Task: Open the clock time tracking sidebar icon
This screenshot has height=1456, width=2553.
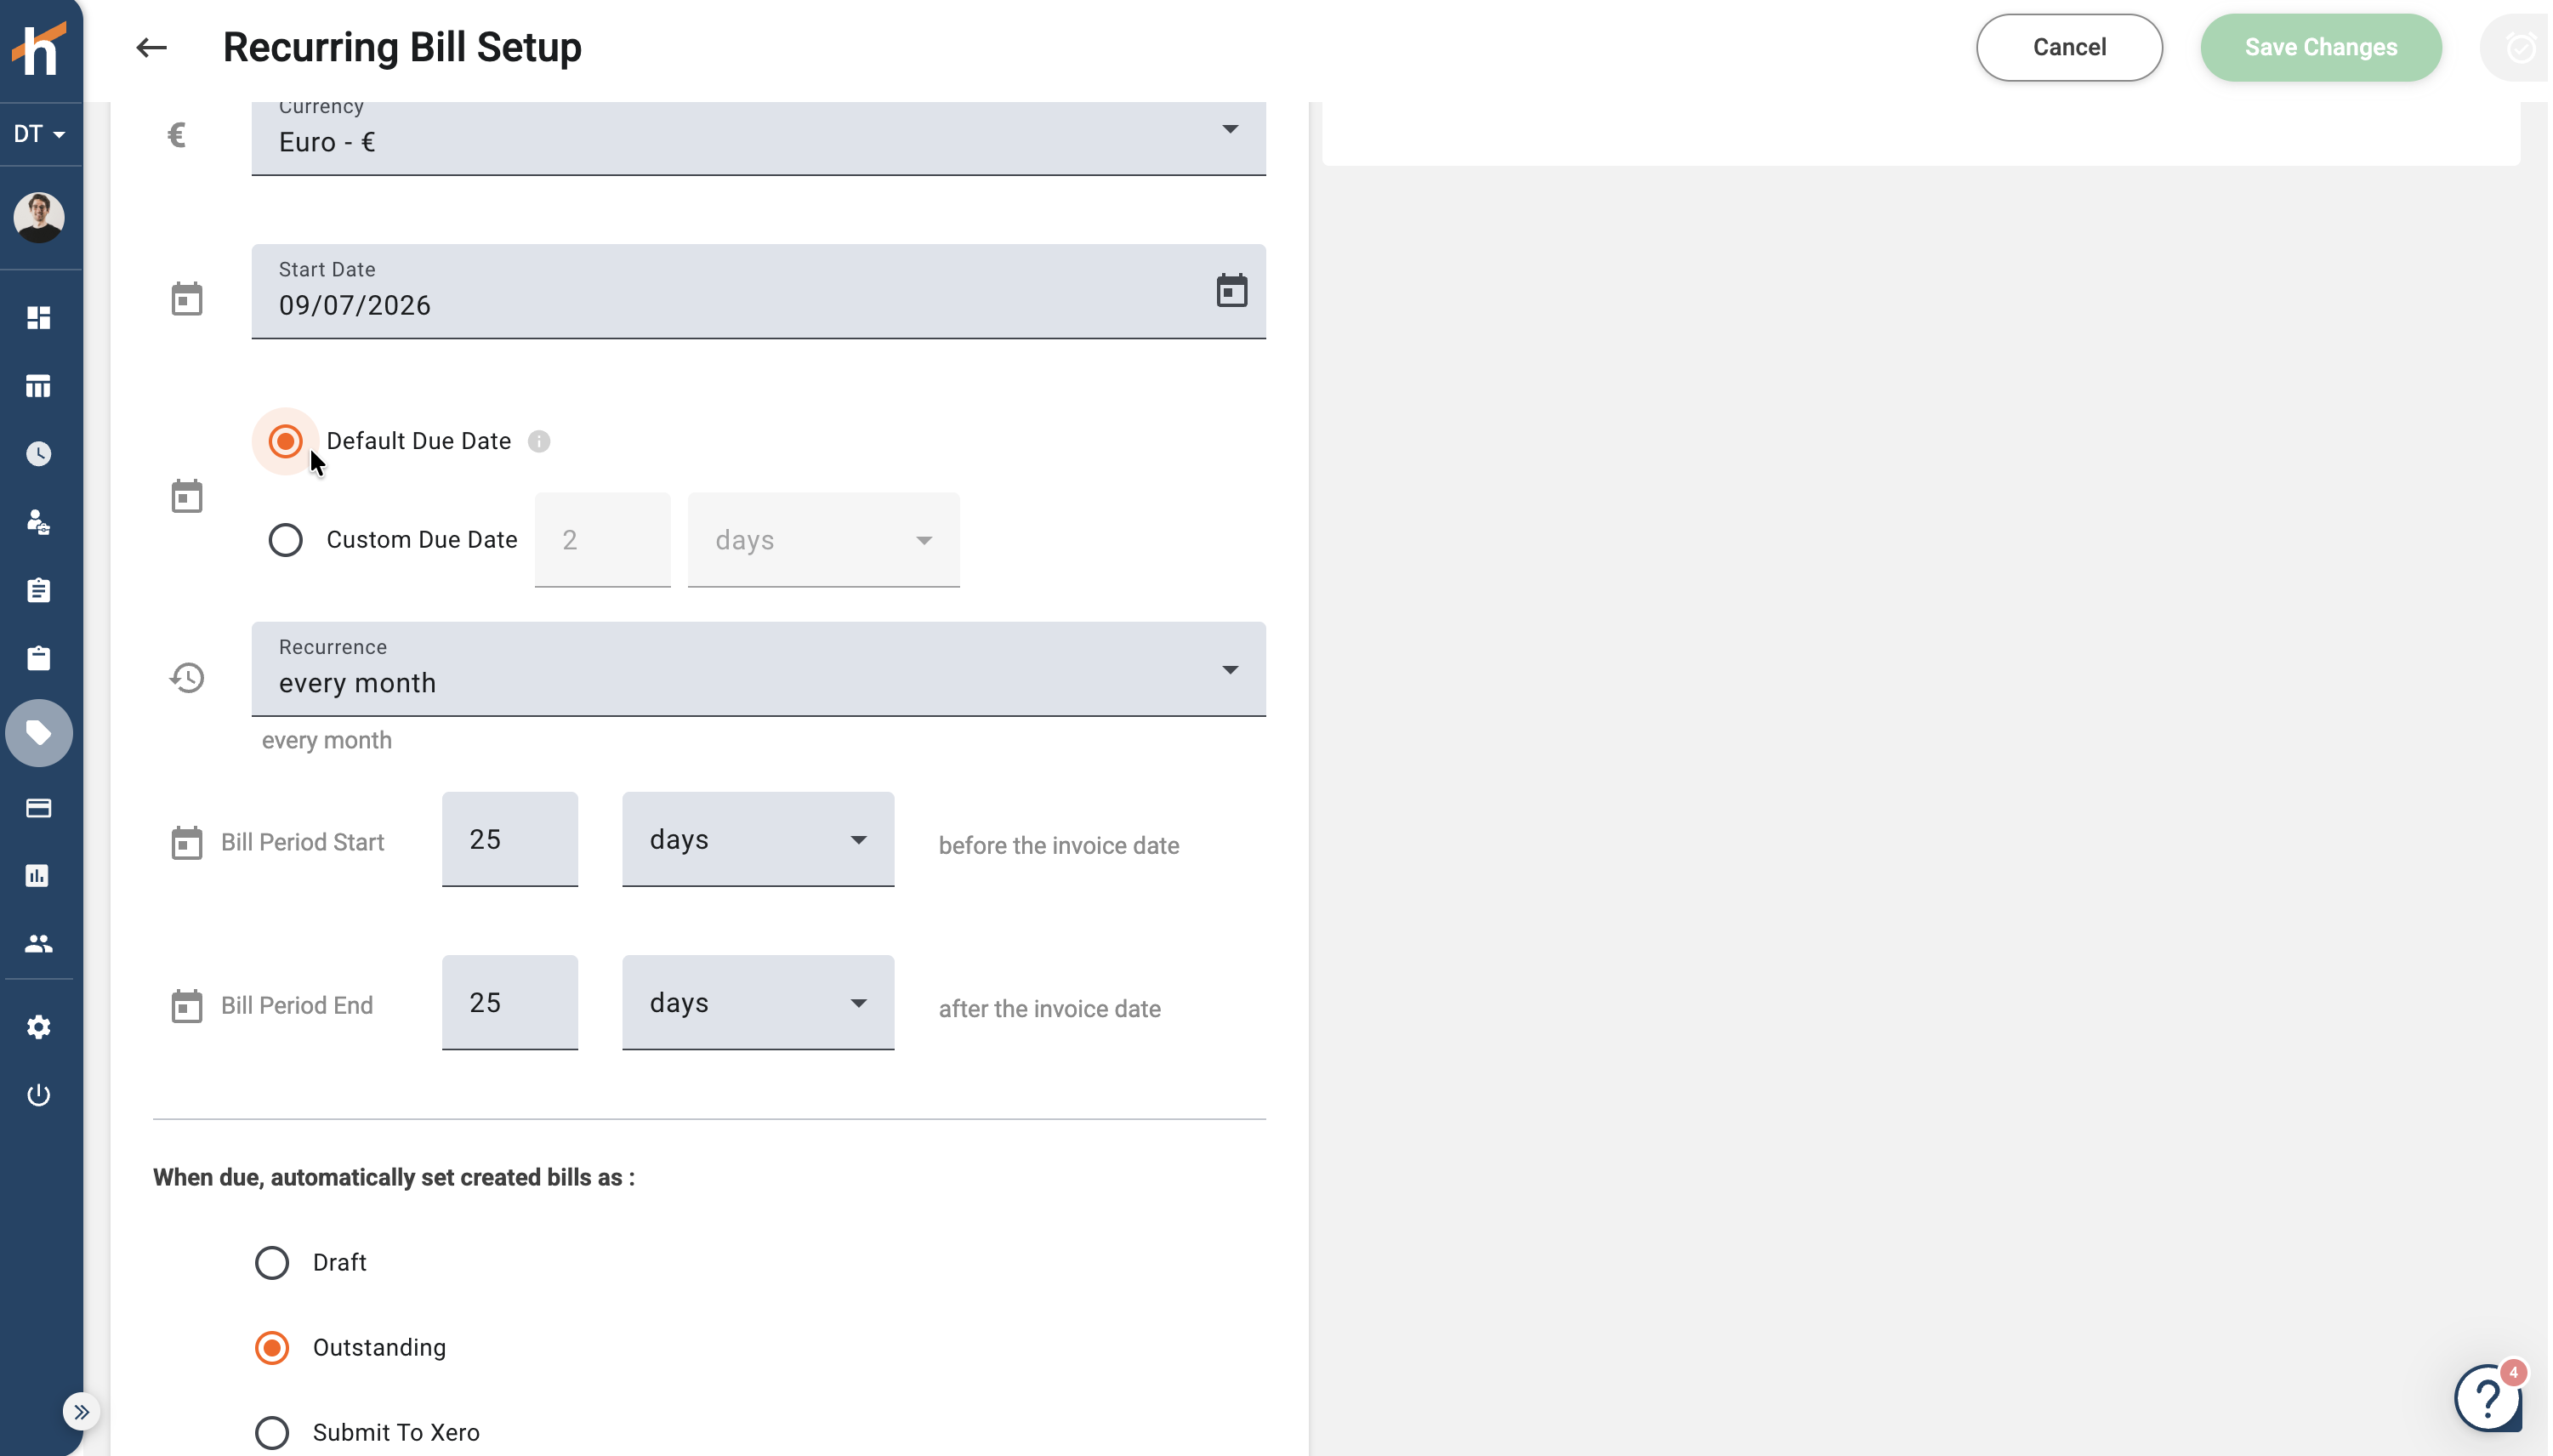Action: click(x=38, y=454)
